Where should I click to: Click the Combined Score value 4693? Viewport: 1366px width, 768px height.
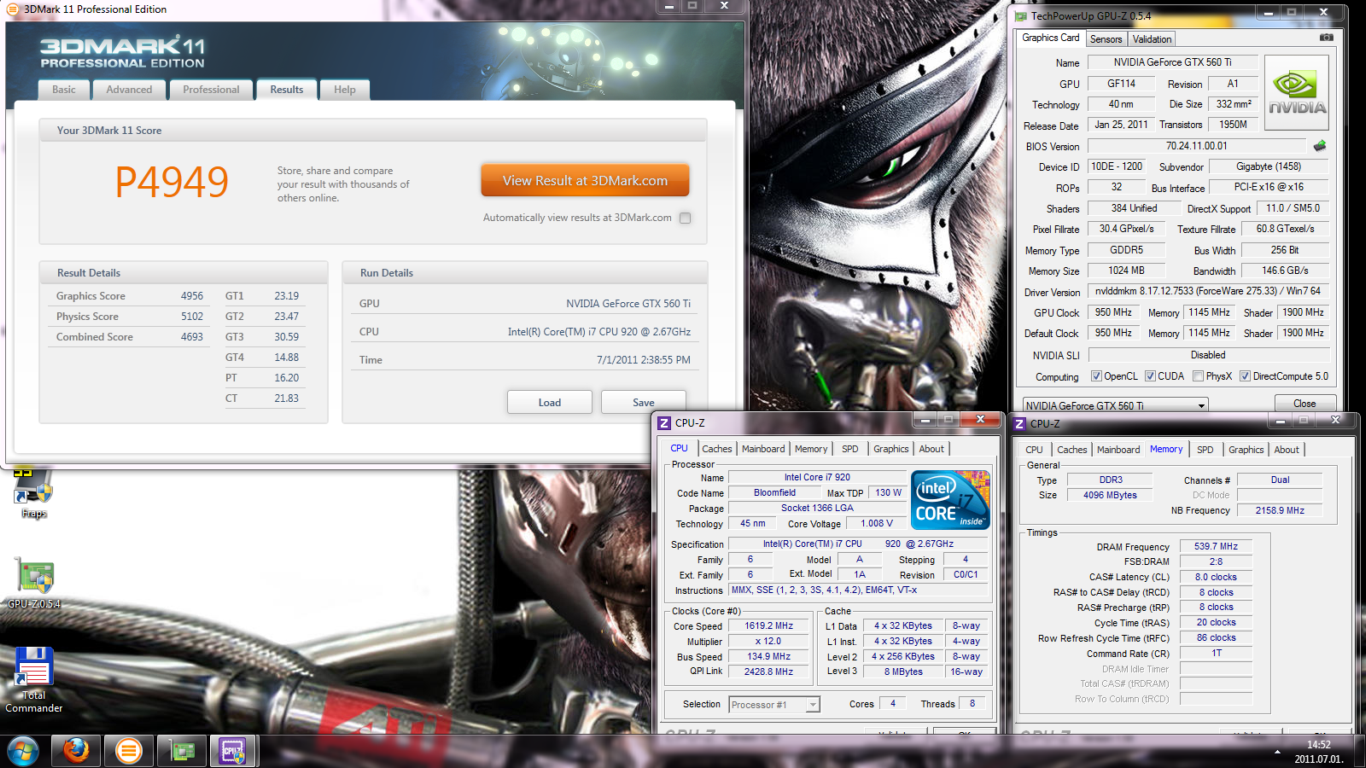point(192,337)
